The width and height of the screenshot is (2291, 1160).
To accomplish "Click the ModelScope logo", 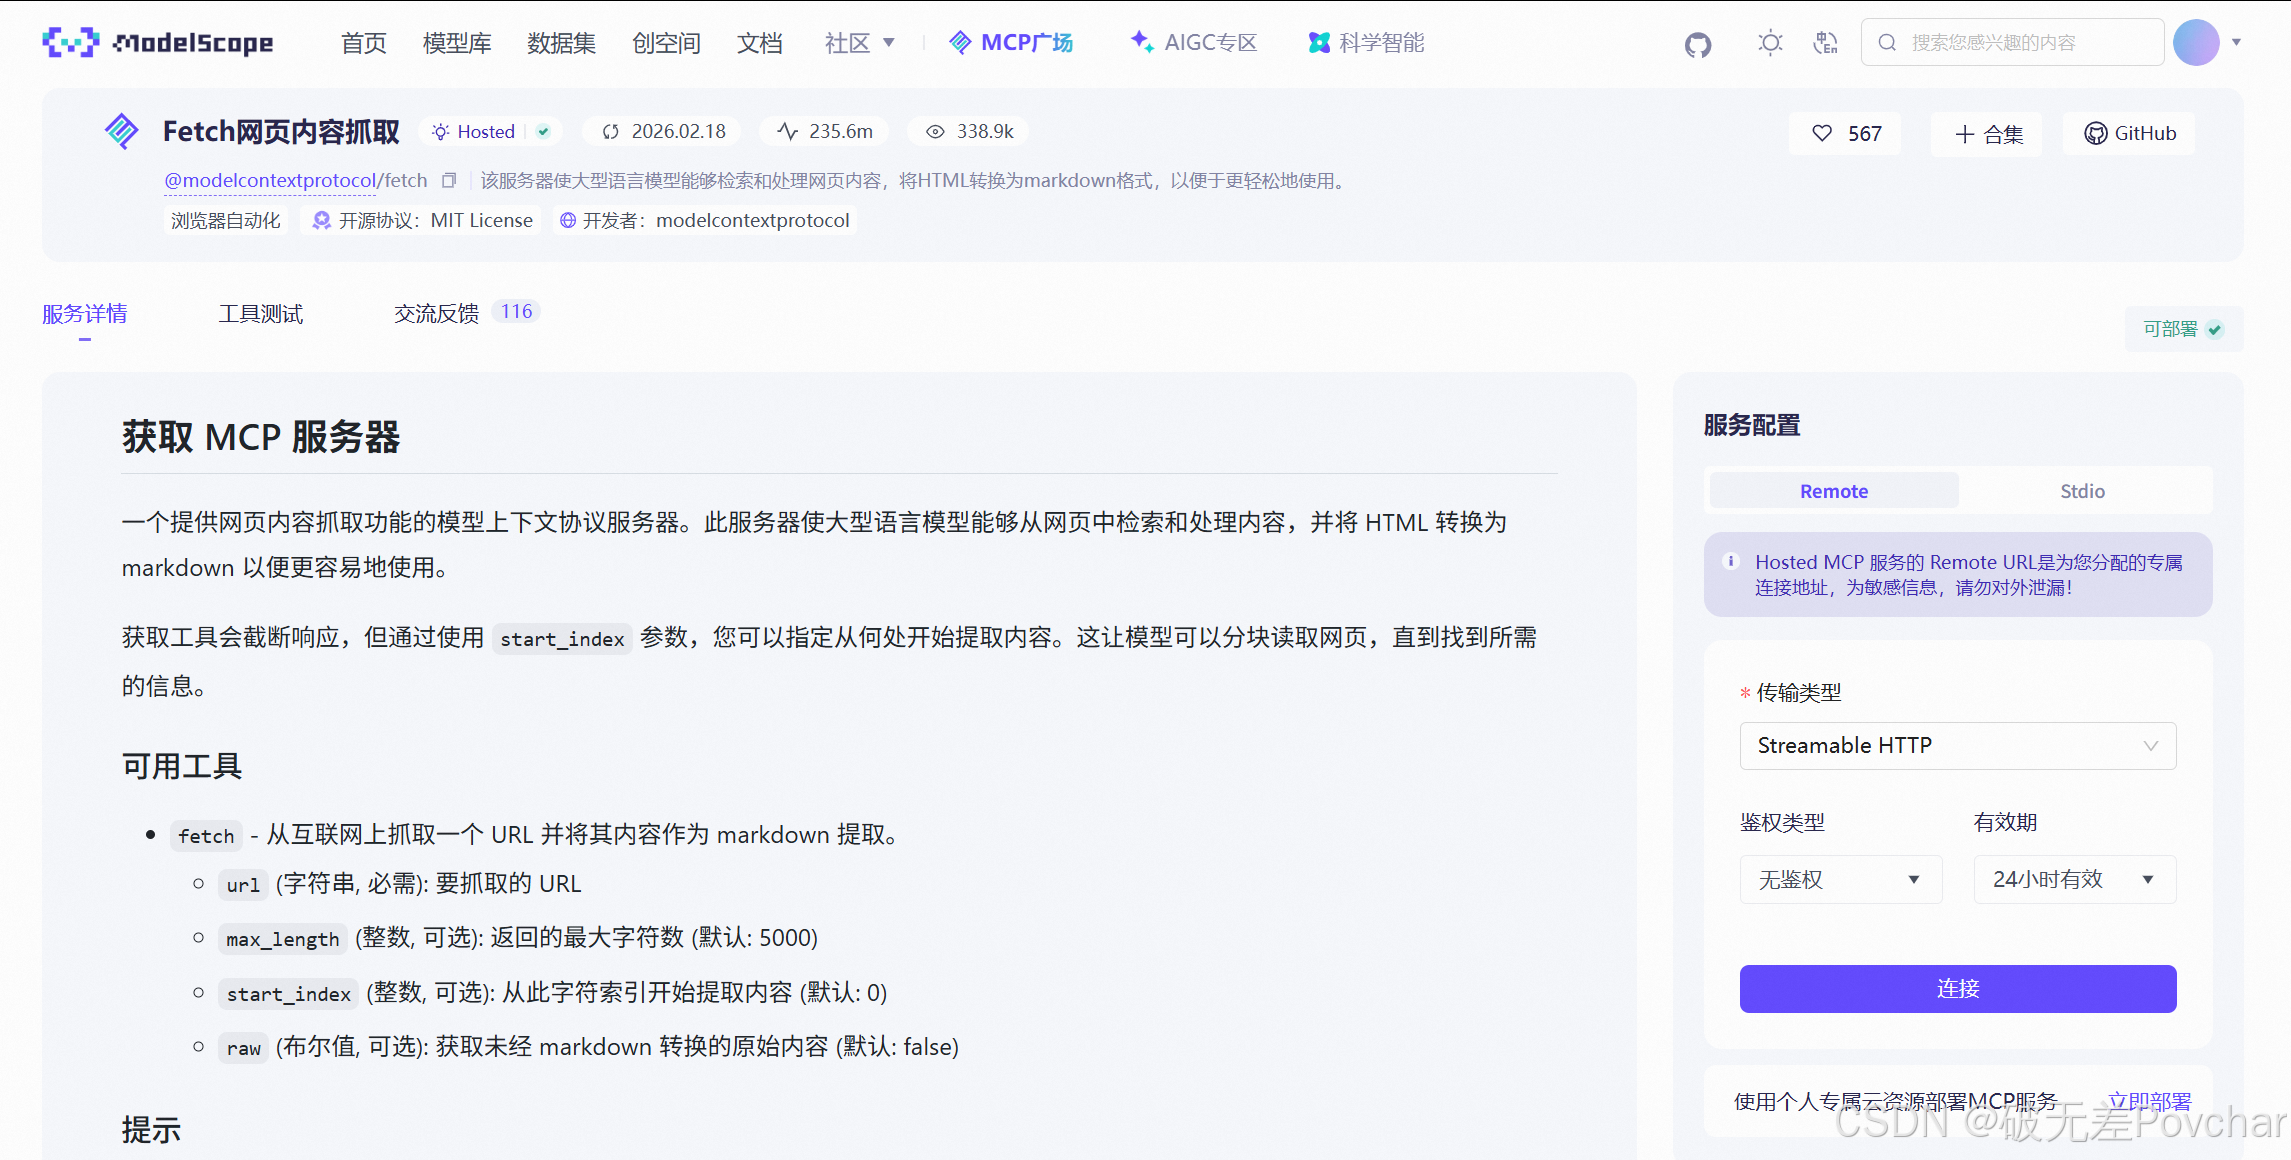I will tap(158, 43).
